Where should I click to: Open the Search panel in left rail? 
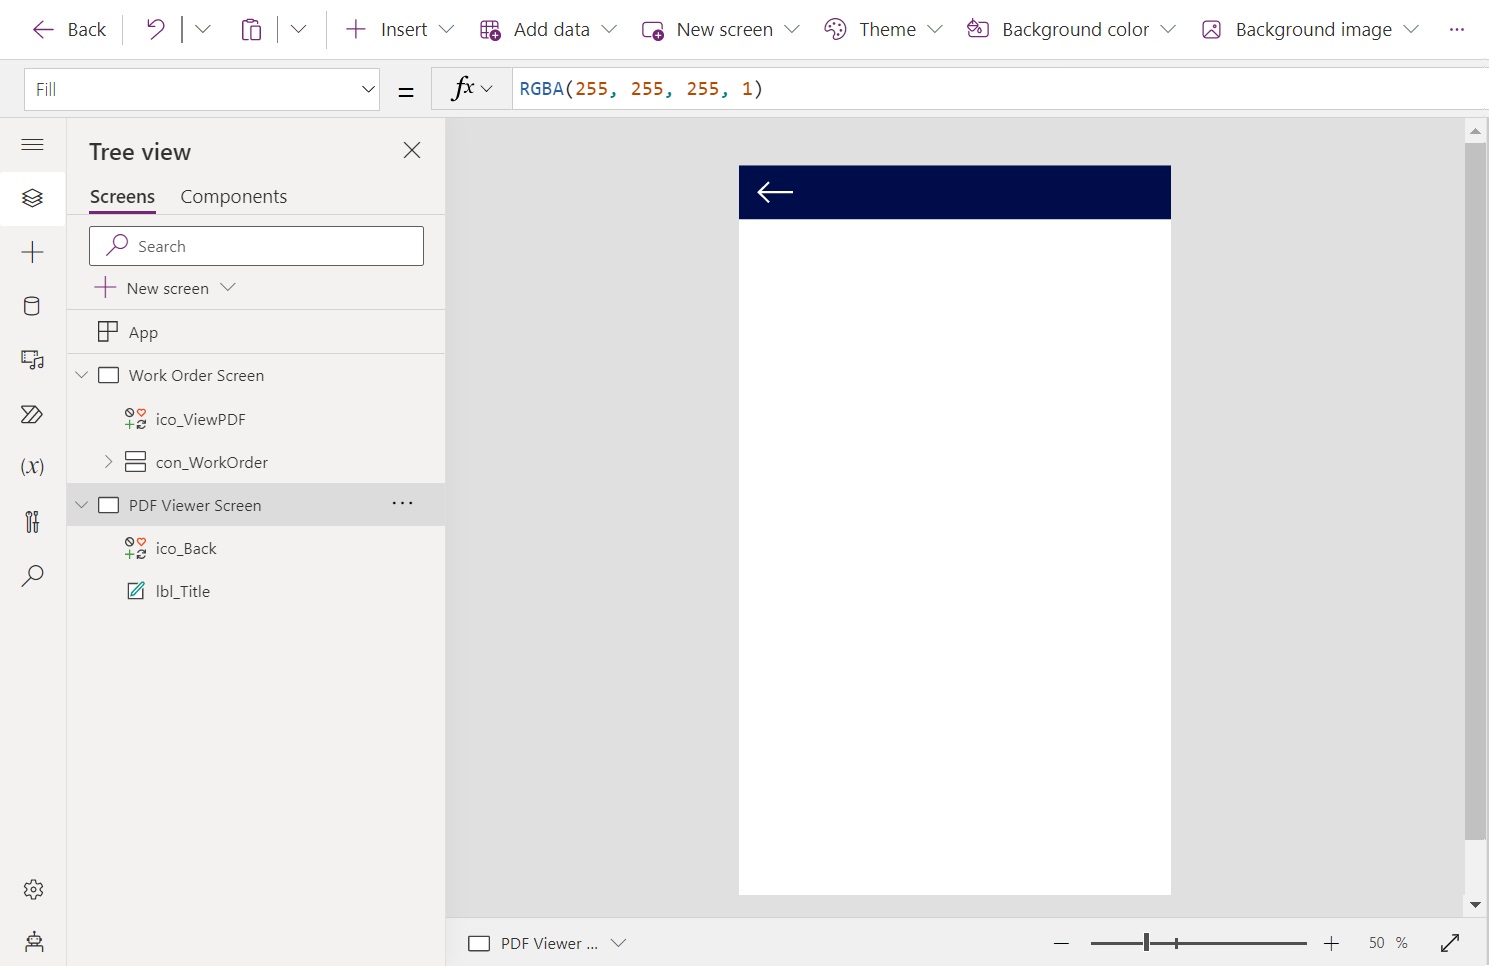[x=32, y=575]
